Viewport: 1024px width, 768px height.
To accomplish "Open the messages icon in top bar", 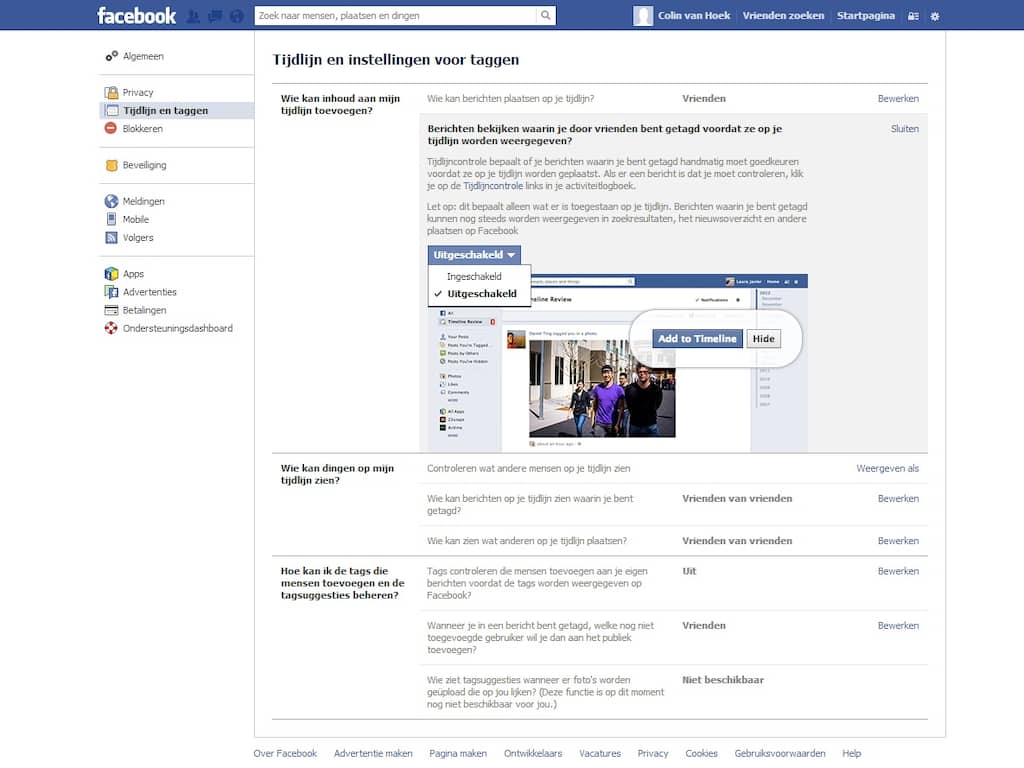I will 215,16.
